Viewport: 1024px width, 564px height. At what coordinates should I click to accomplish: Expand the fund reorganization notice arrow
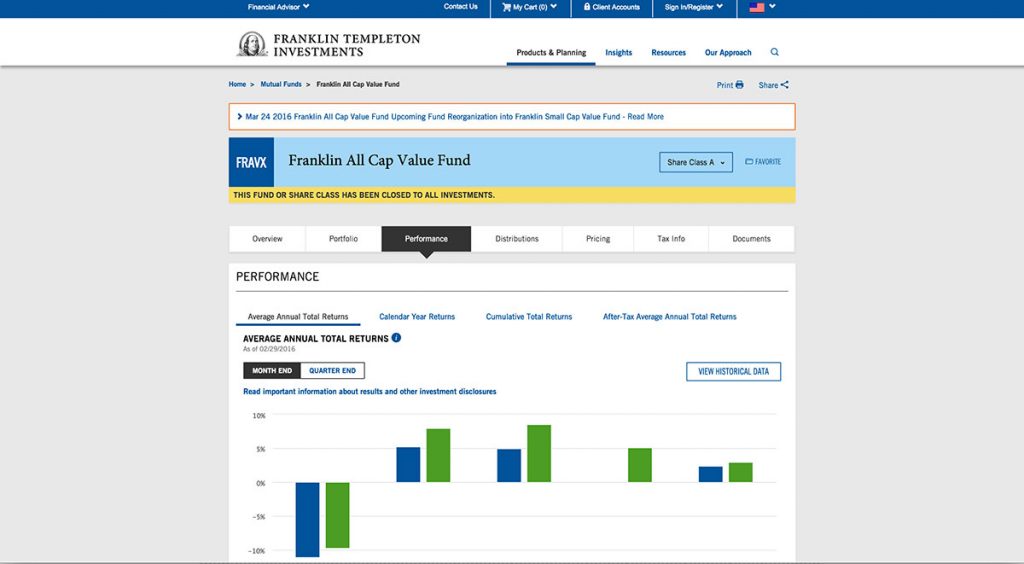point(240,117)
